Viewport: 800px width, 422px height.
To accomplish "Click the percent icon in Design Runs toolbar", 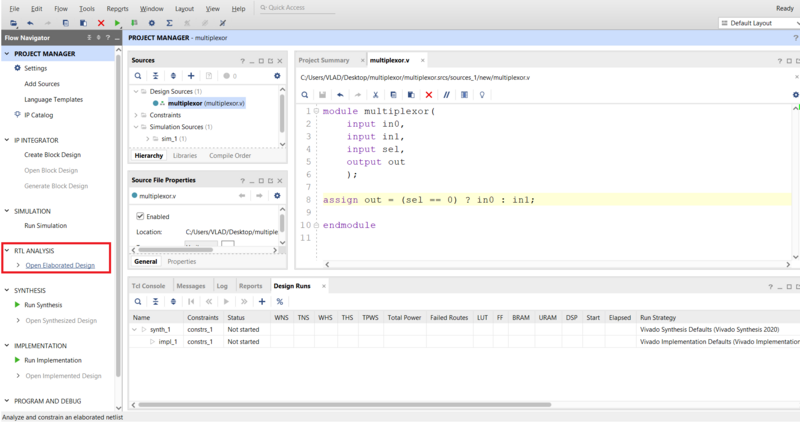I will [x=280, y=302].
